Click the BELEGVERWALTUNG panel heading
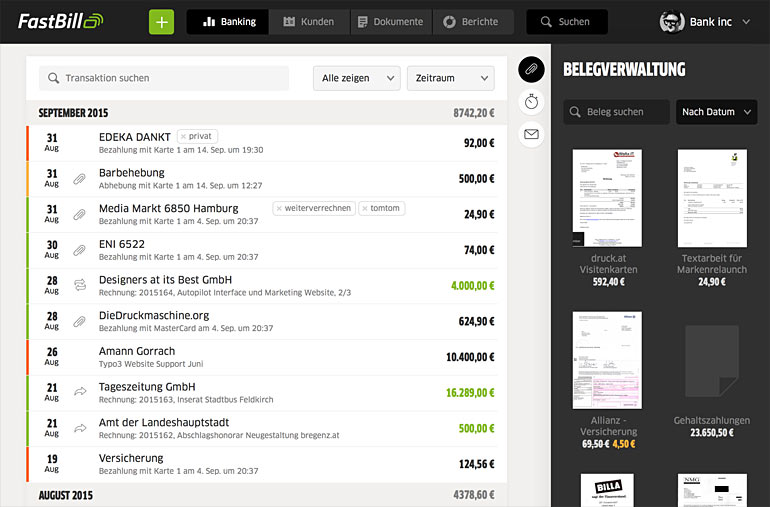 click(624, 69)
